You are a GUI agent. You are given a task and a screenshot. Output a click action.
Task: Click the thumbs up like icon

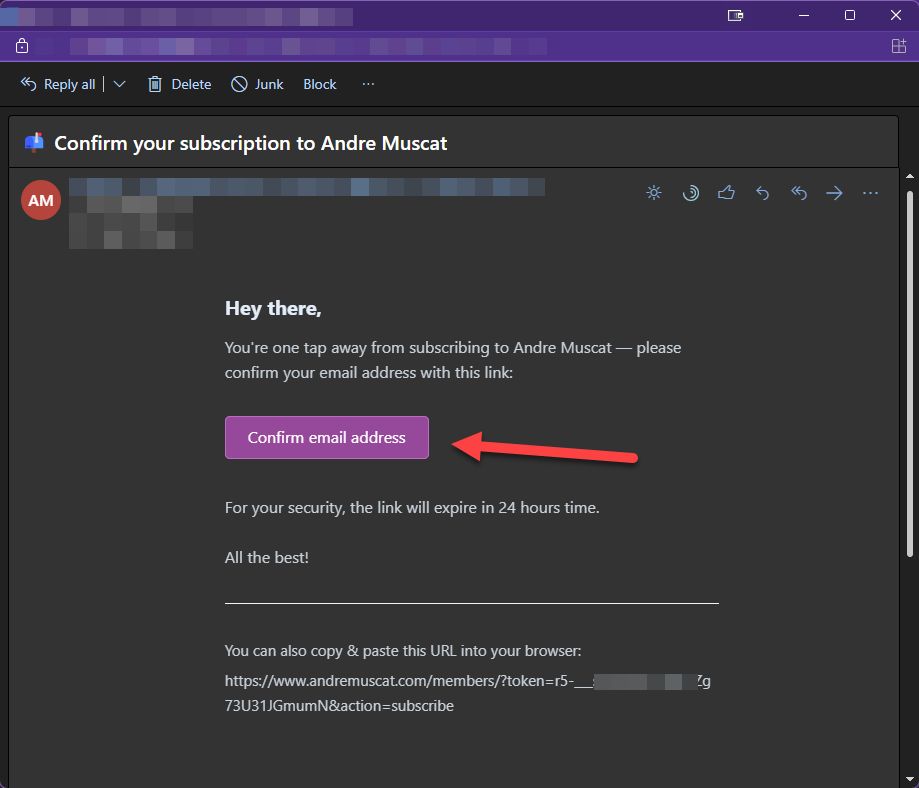point(726,192)
